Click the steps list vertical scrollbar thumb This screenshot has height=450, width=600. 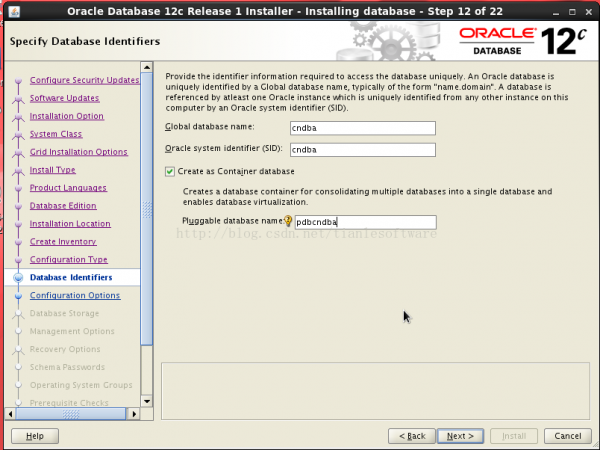tap(147, 209)
